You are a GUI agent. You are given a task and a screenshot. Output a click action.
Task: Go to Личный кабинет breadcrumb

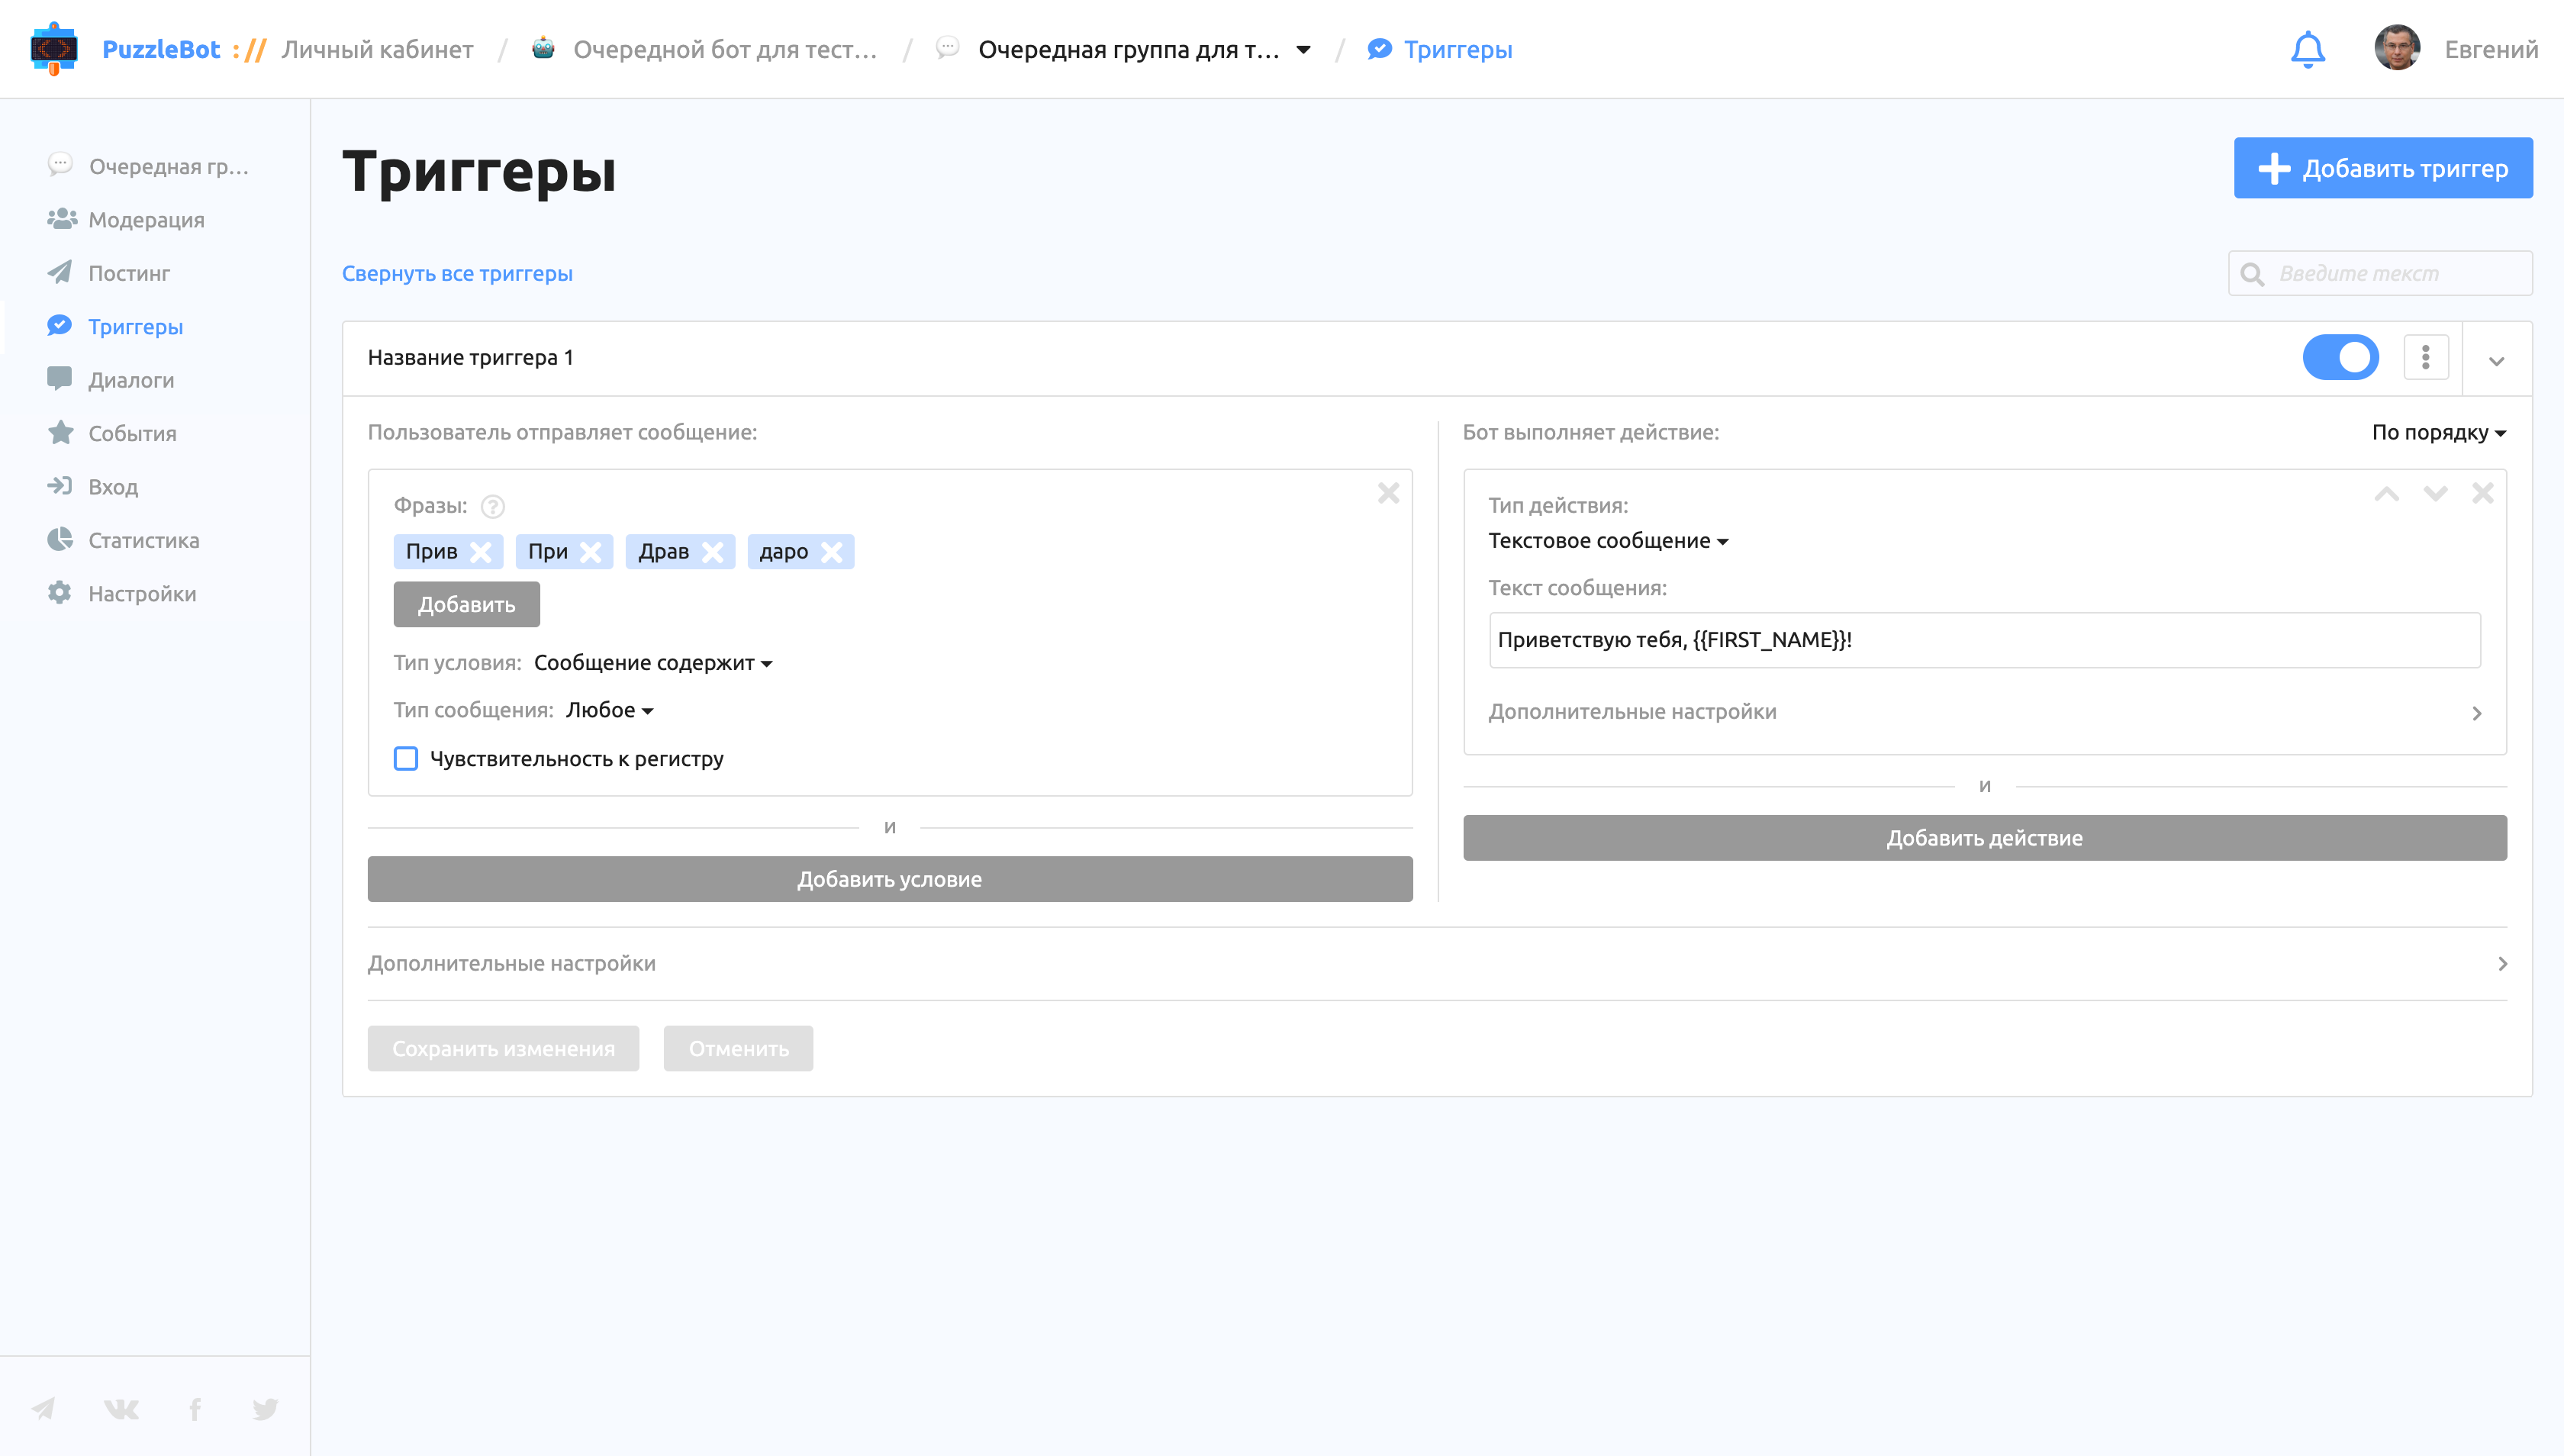pos(377,49)
